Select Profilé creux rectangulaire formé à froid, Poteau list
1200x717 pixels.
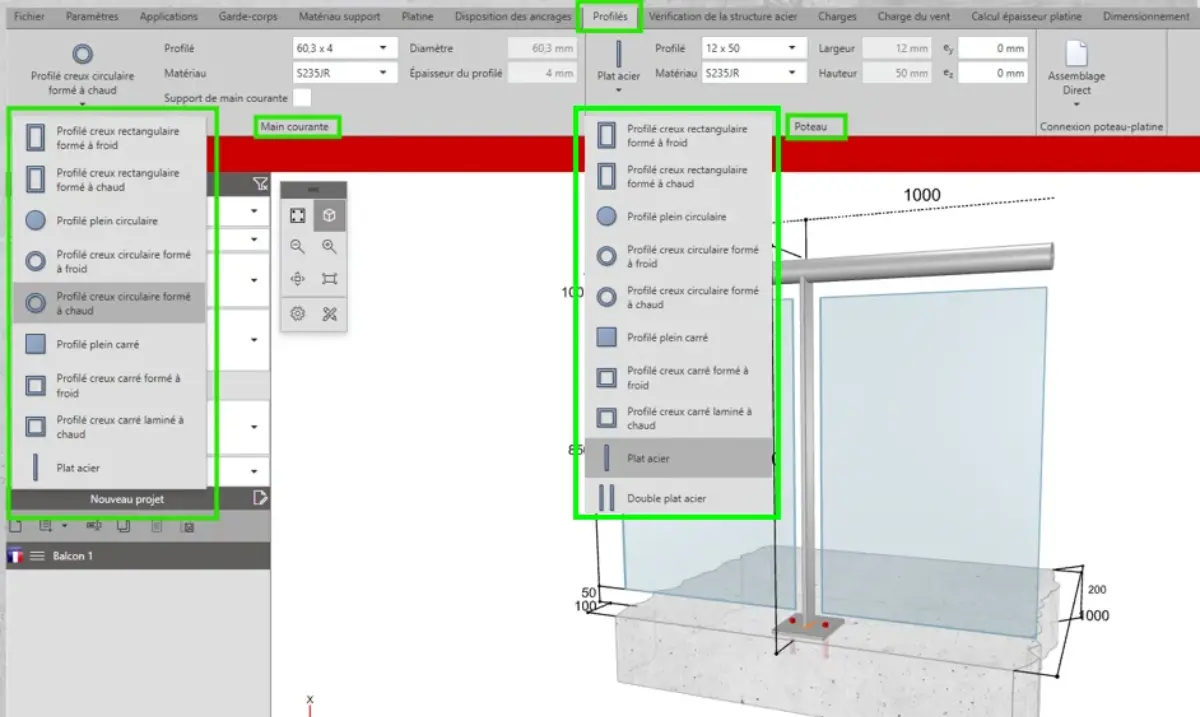coord(679,135)
